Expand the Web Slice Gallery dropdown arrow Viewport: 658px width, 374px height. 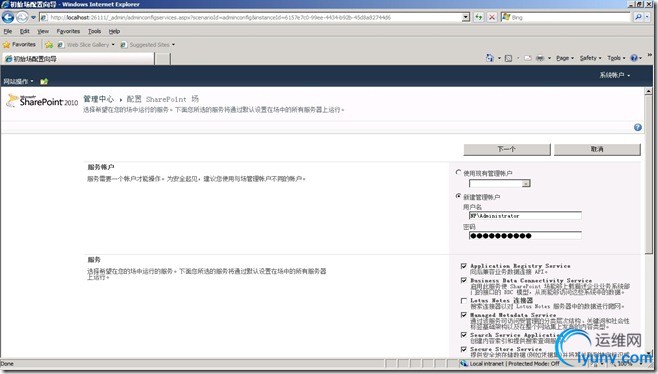point(113,45)
